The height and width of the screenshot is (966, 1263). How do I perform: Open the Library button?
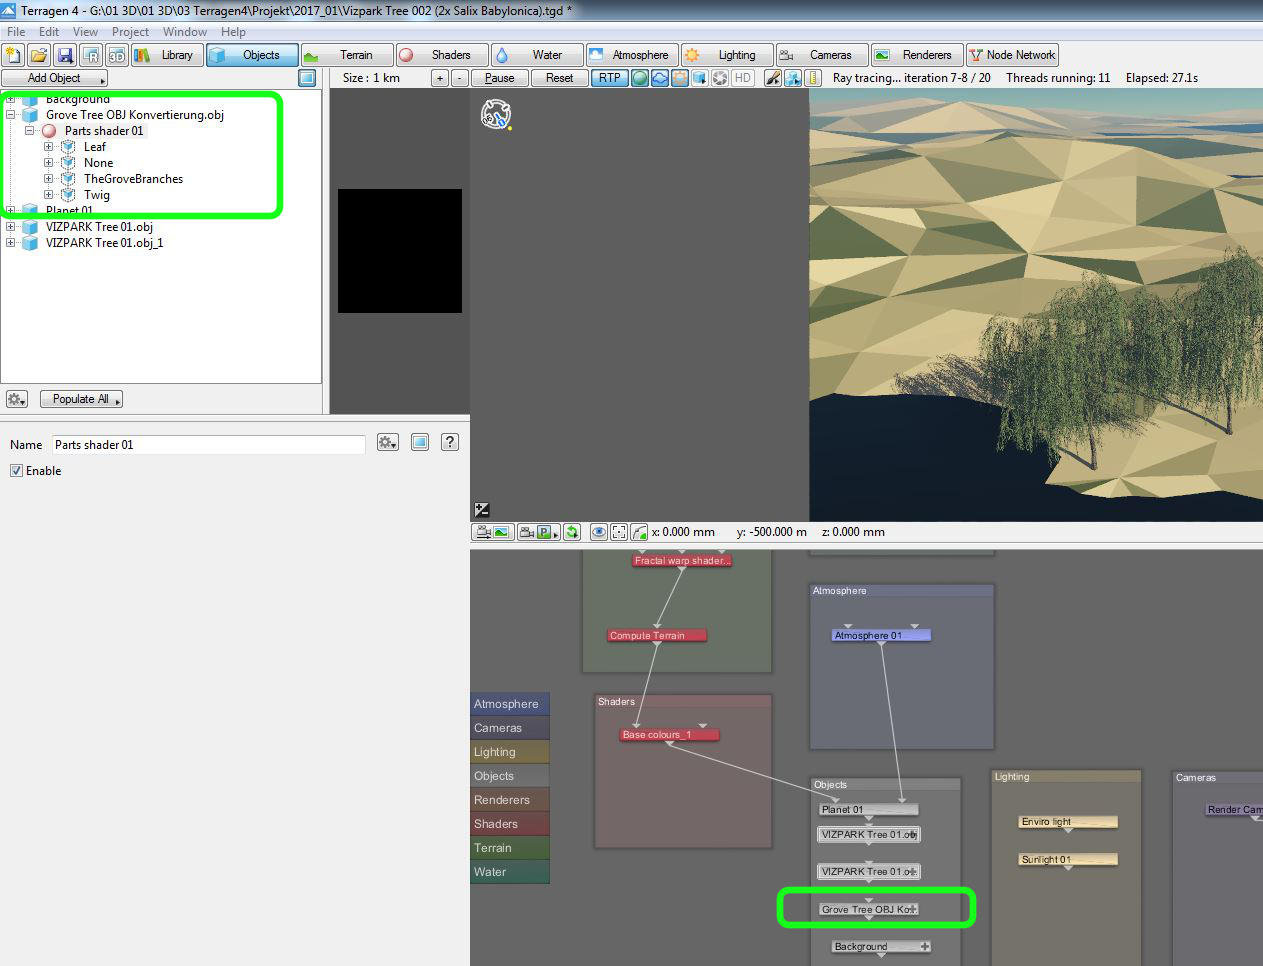tap(168, 55)
